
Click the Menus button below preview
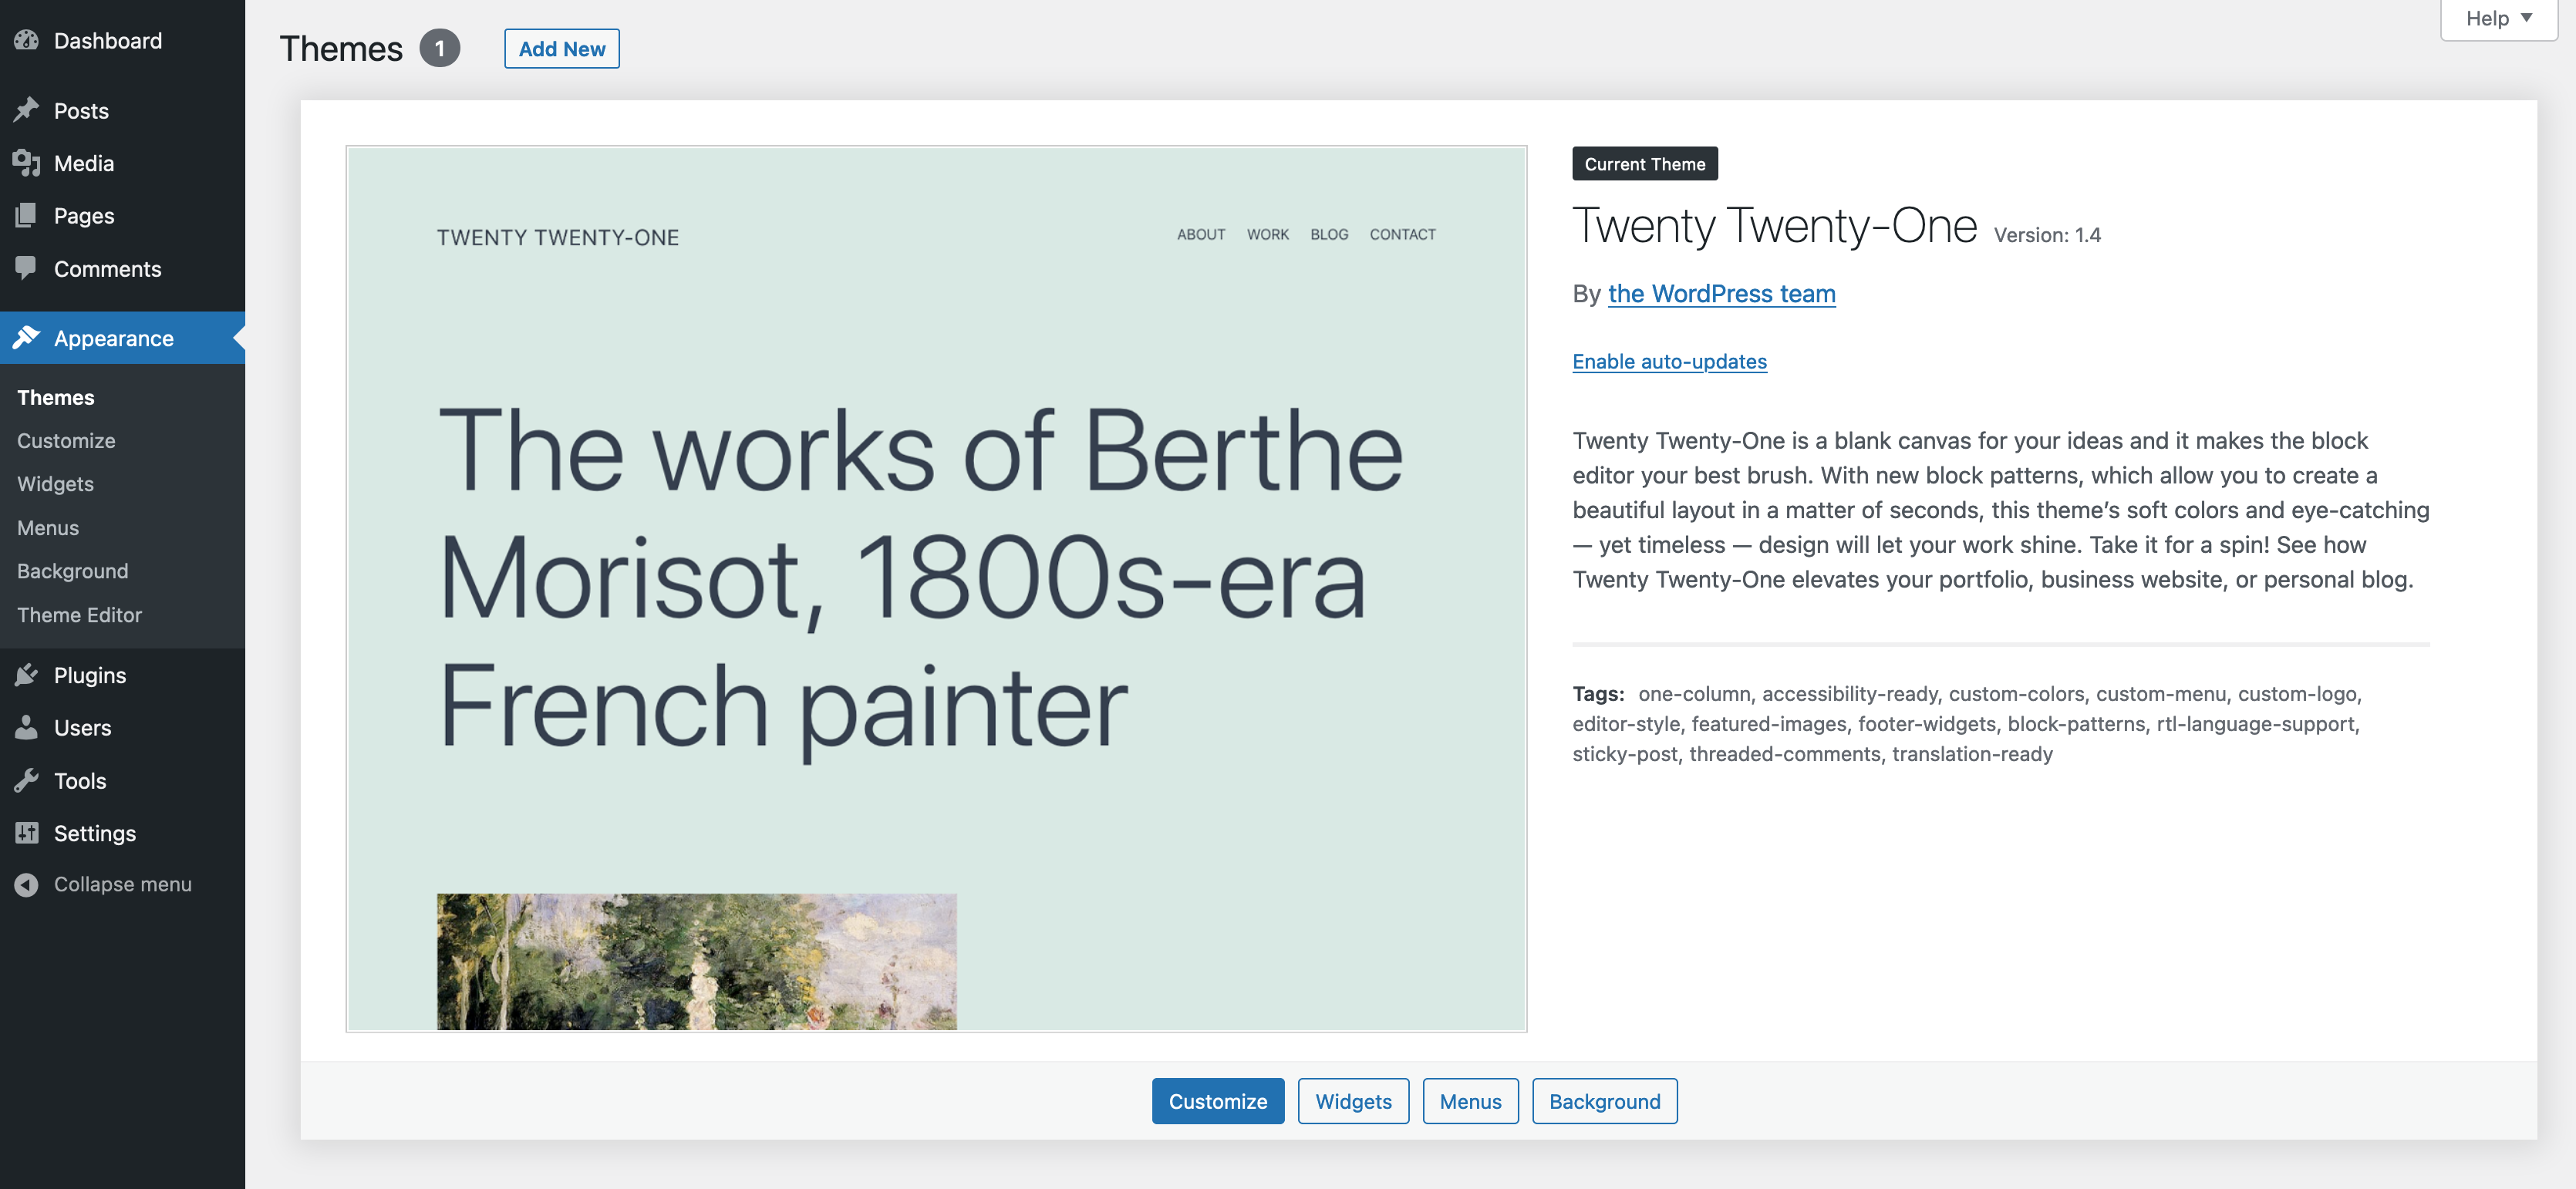(x=1471, y=1101)
